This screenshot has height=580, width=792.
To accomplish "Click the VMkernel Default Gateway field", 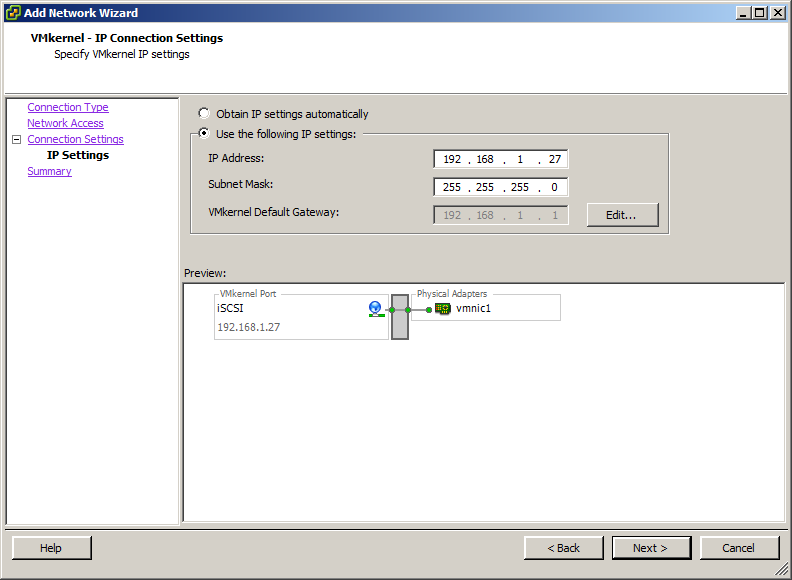I will point(501,215).
